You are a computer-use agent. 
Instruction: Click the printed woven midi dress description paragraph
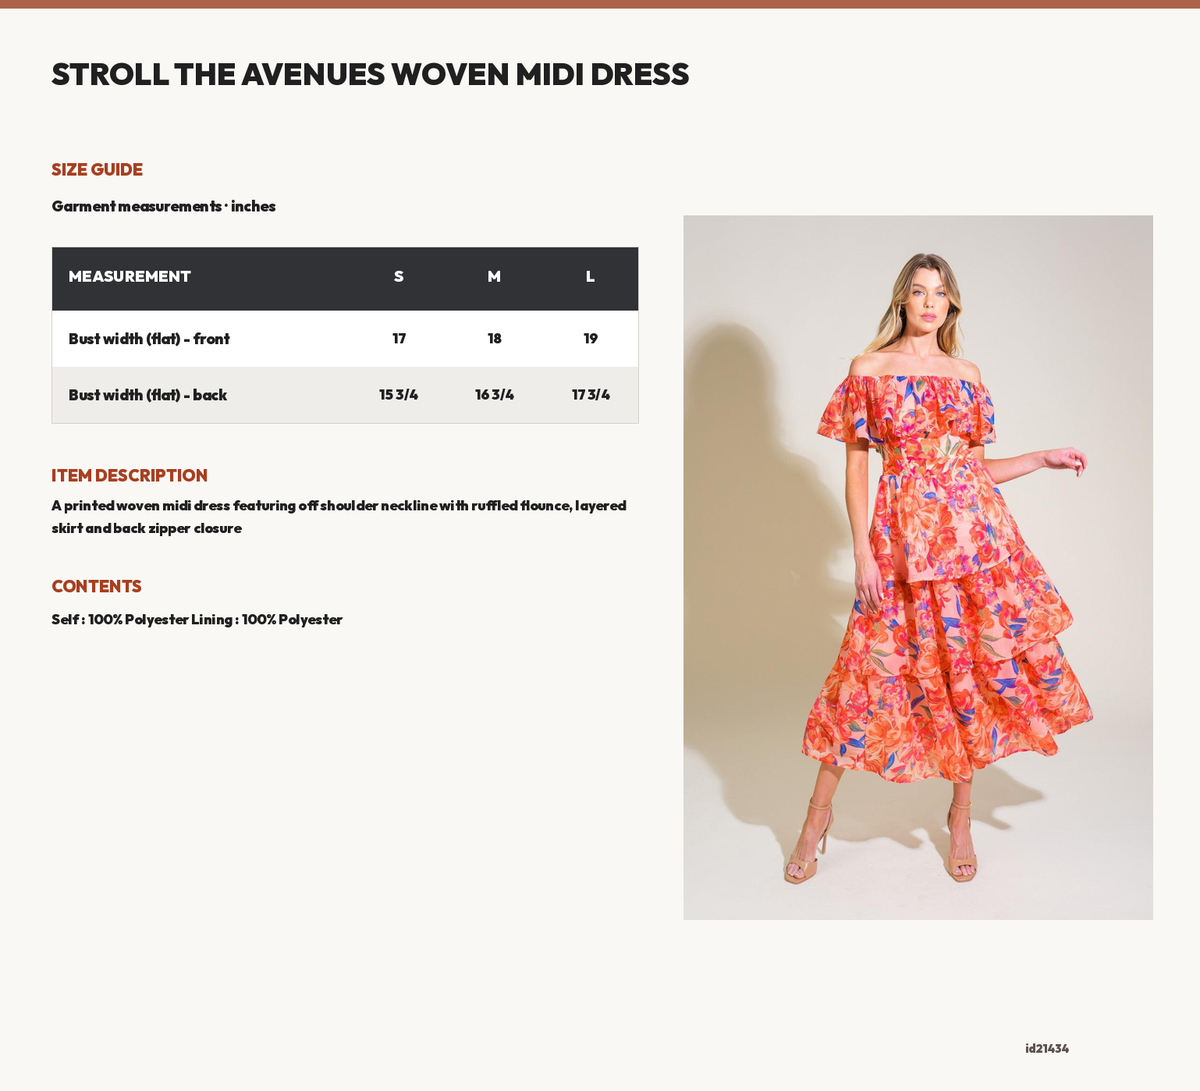pyautogui.click(x=339, y=517)
